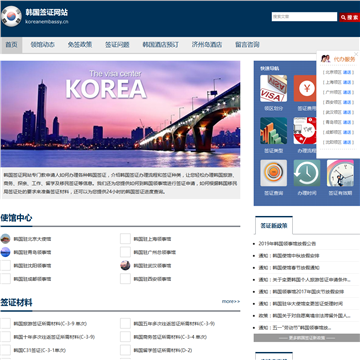Click 通话 link for 成都领区
Image resolution: width=360 pixels, height=360 pixels.
tap(347, 132)
